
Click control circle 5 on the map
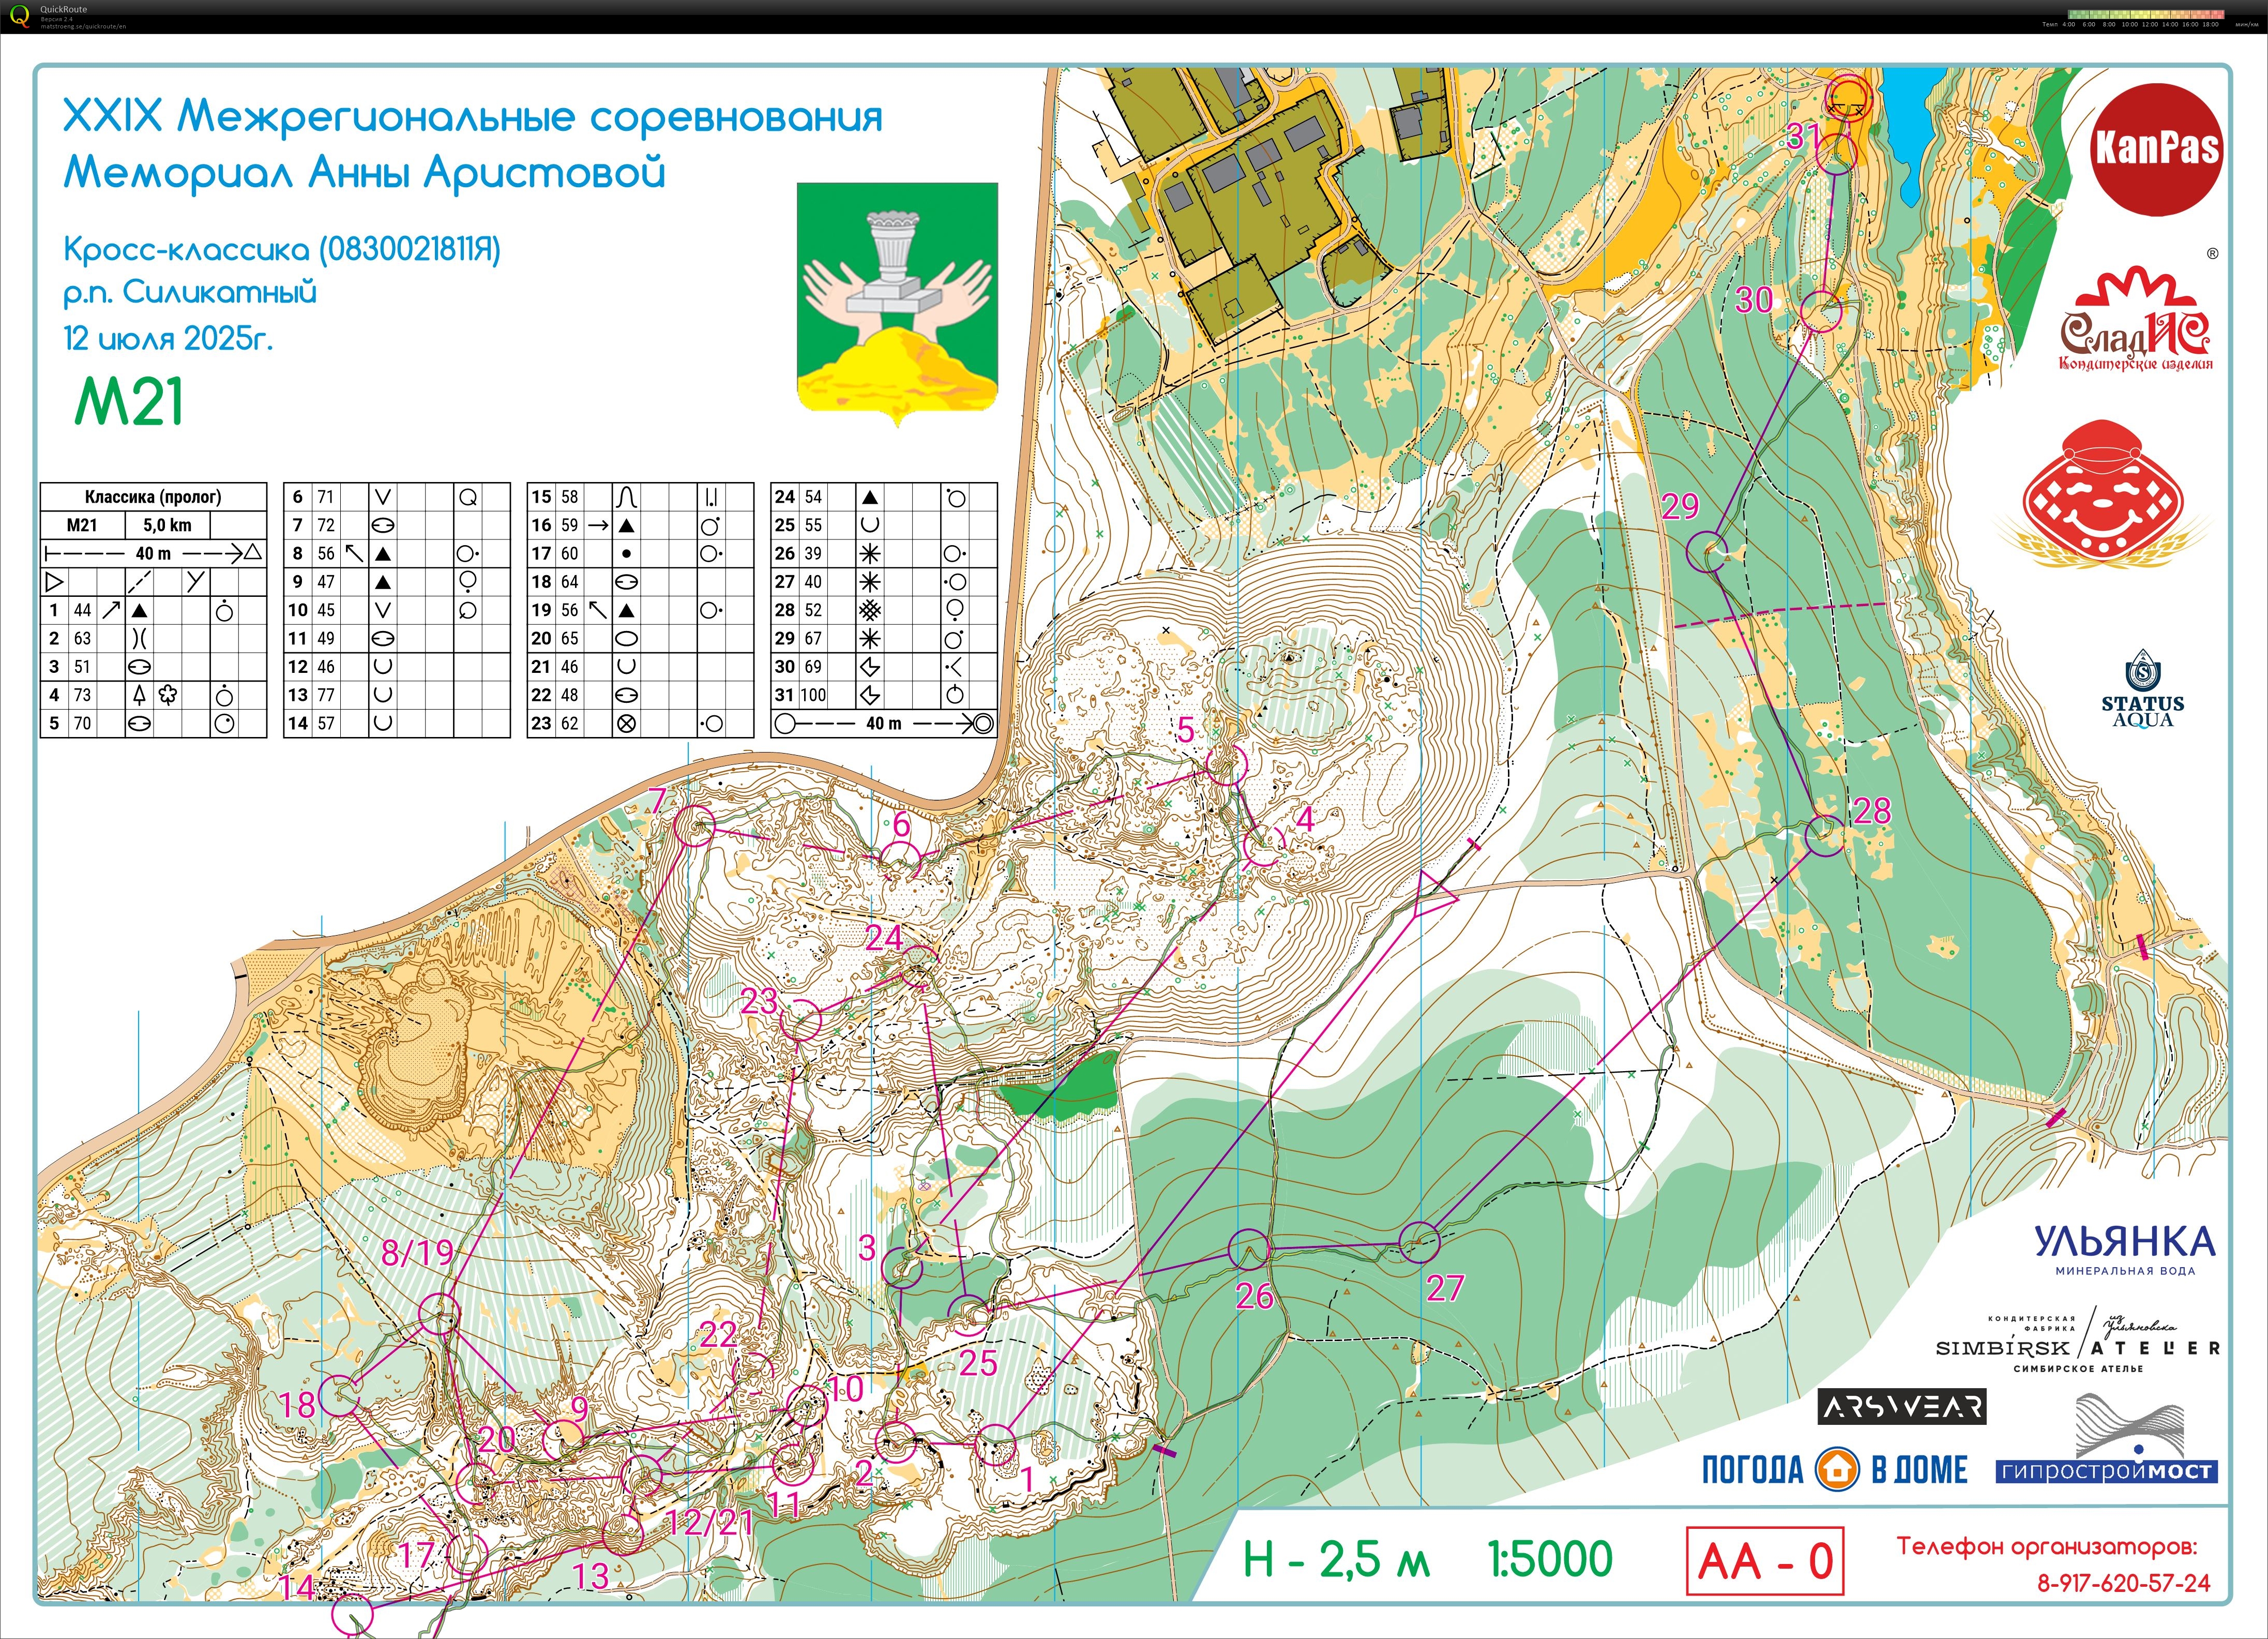click(1227, 765)
